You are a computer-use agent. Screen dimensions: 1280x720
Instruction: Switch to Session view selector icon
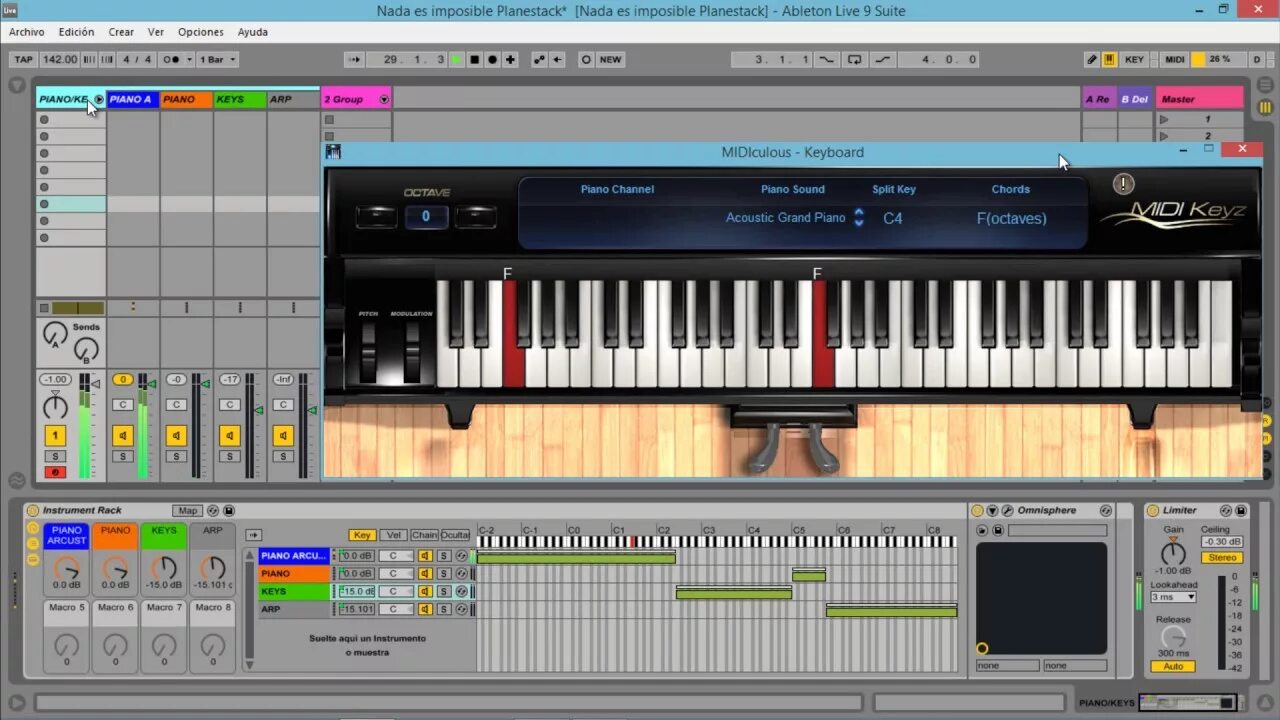click(1265, 107)
